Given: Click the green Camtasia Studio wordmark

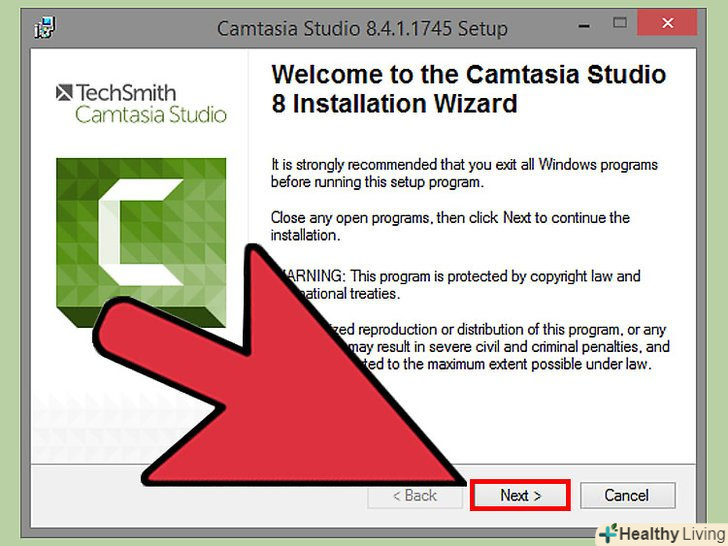Looking at the screenshot, I should pyautogui.click(x=151, y=115).
